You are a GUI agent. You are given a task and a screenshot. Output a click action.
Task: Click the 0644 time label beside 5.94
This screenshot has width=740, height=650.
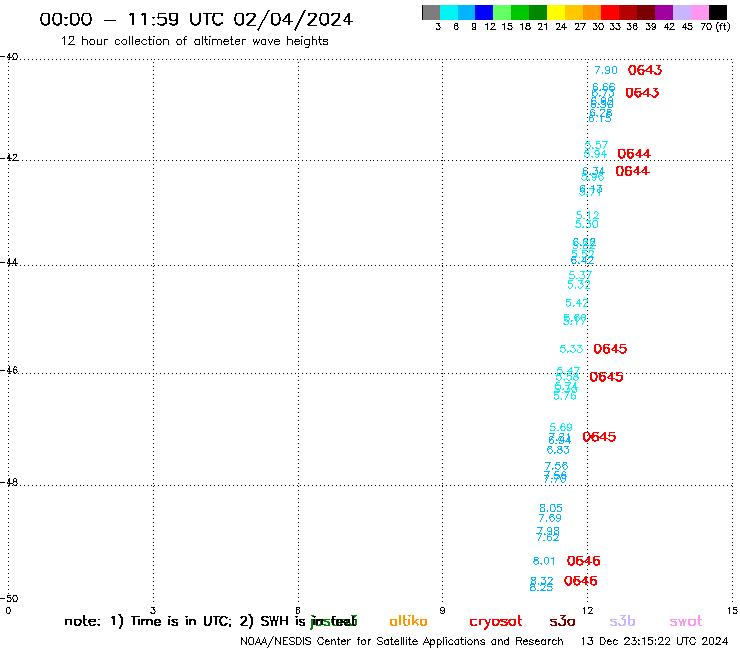coord(634,154)
